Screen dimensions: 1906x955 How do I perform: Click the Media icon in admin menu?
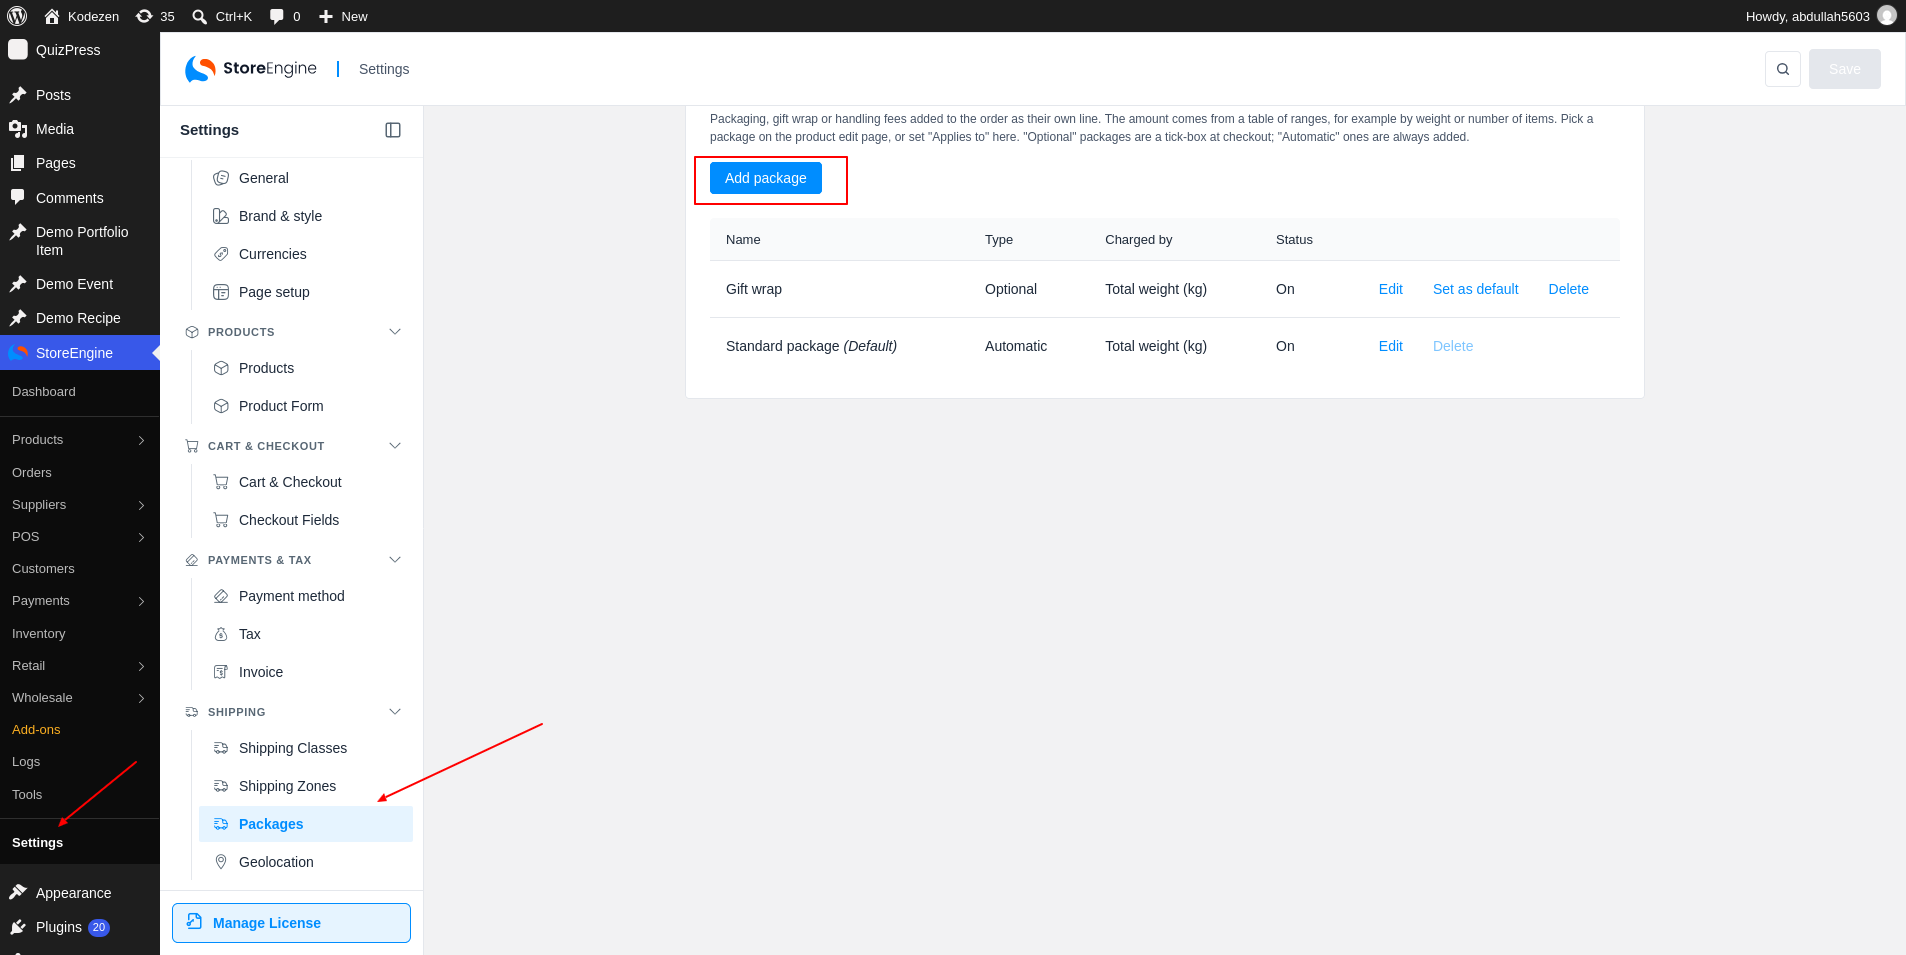click(18, 129)
